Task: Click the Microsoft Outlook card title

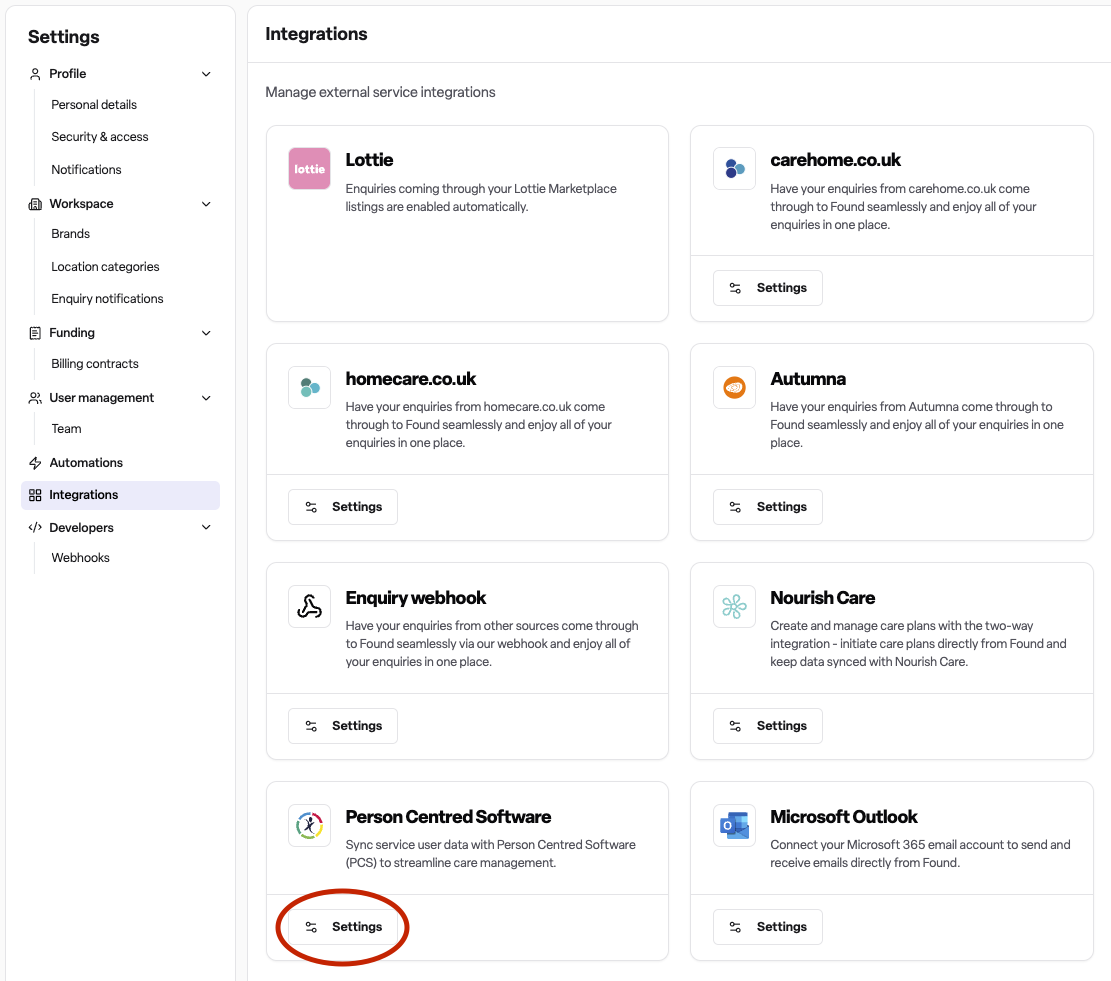Action: 844,817
